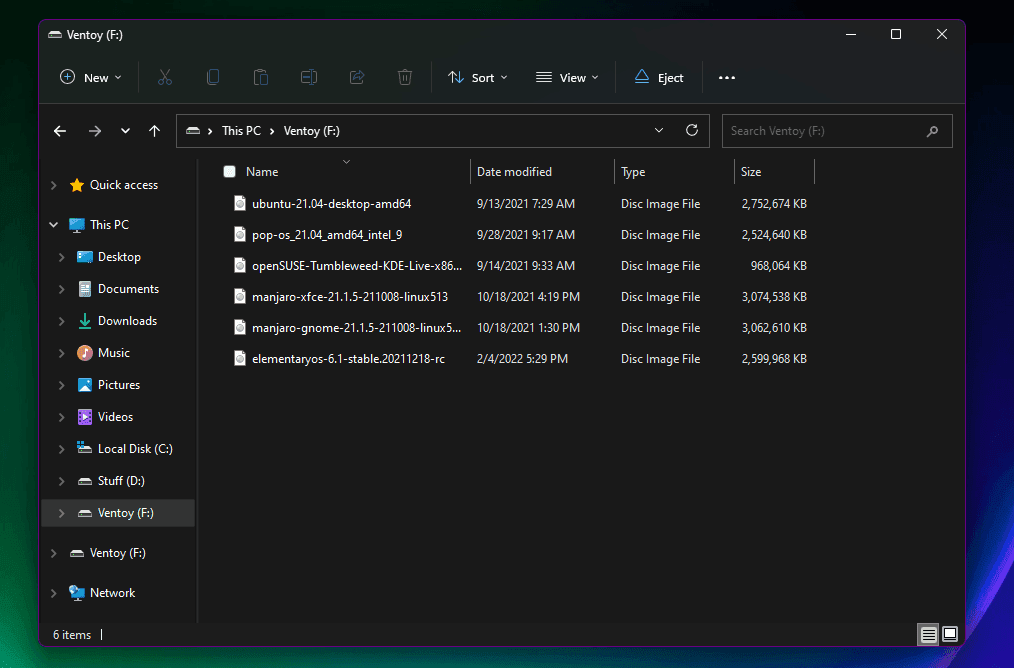Click the Paste clipboard icon
This screenshot has height=668, width=1014.
(261, 77)
